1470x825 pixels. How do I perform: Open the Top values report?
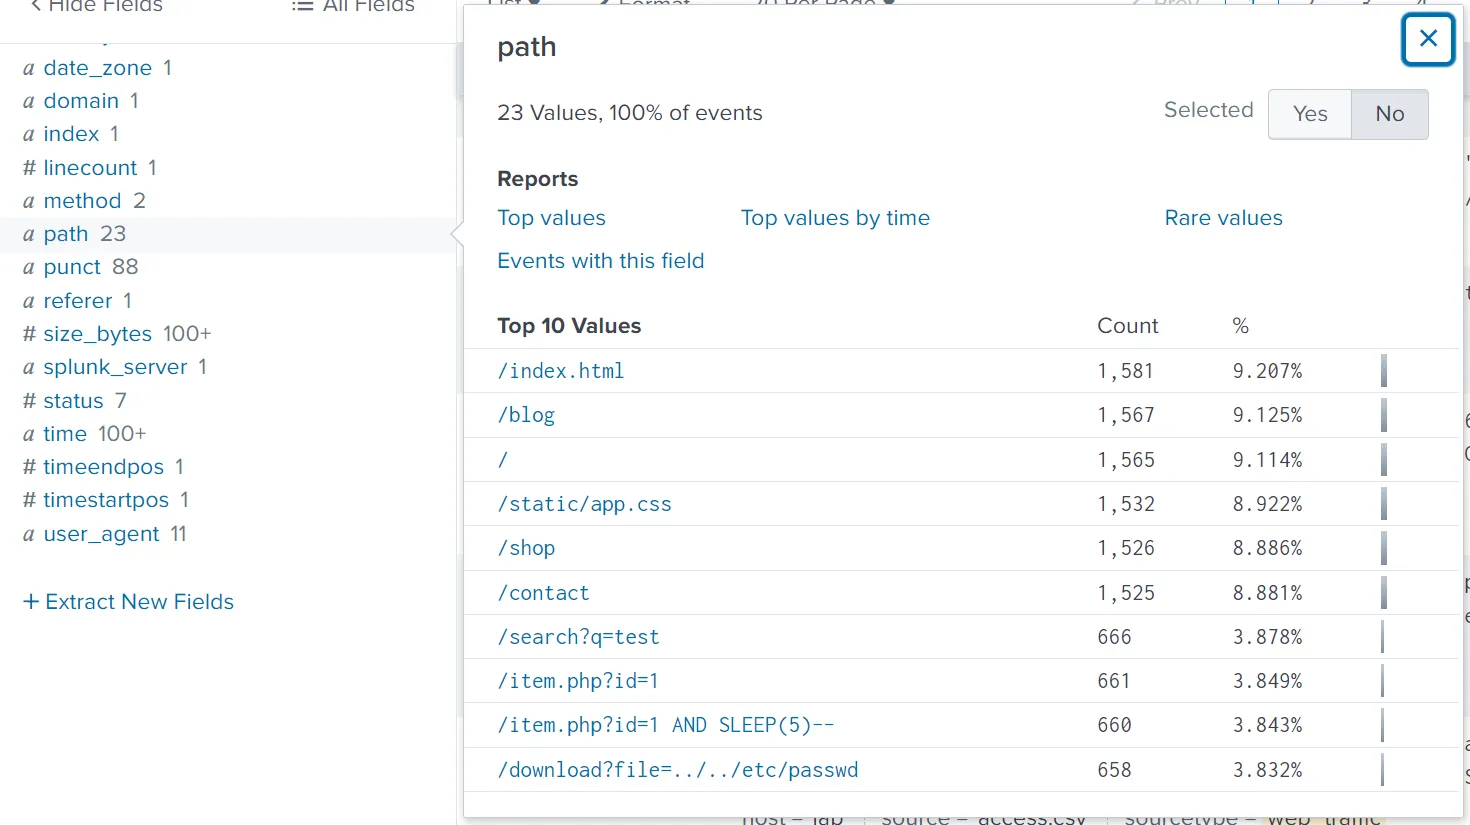click(551, 218)
